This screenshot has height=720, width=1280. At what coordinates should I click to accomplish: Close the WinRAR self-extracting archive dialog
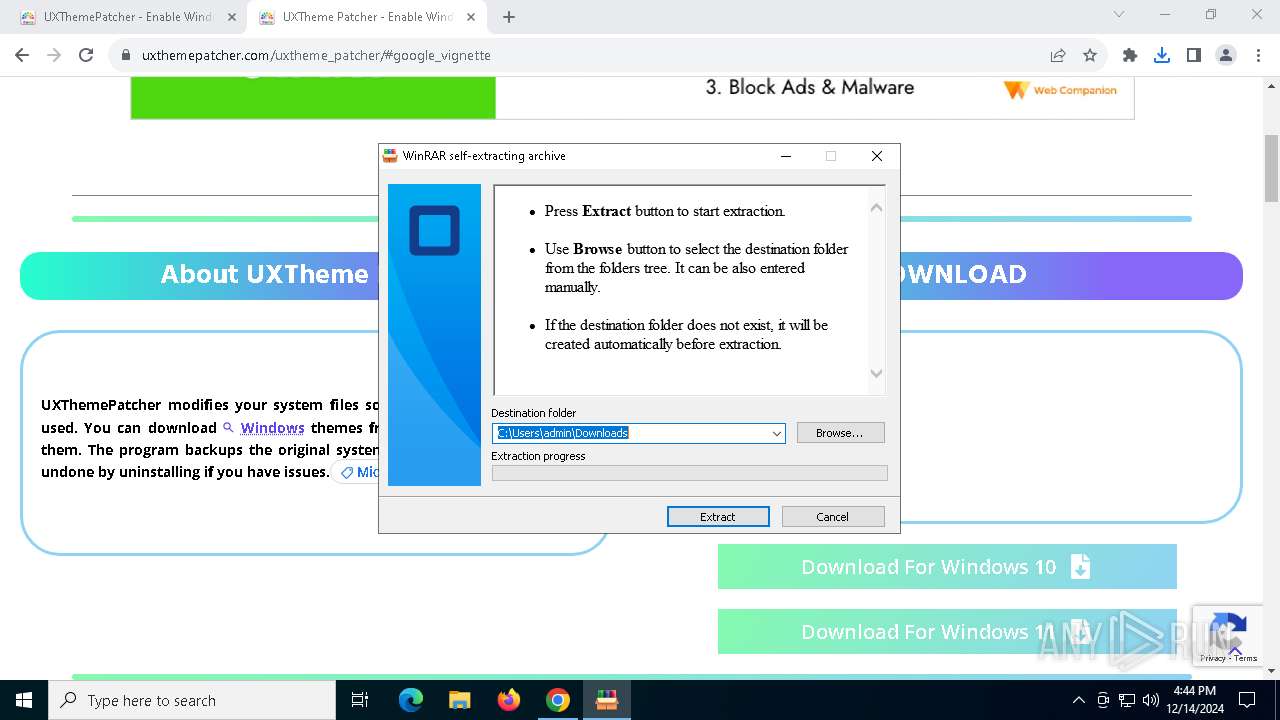(x=877, y=156)
